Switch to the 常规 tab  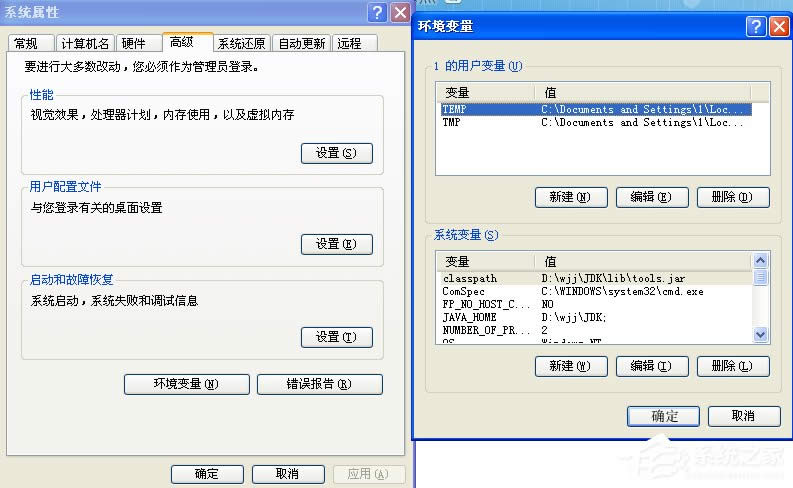point(27,43)
